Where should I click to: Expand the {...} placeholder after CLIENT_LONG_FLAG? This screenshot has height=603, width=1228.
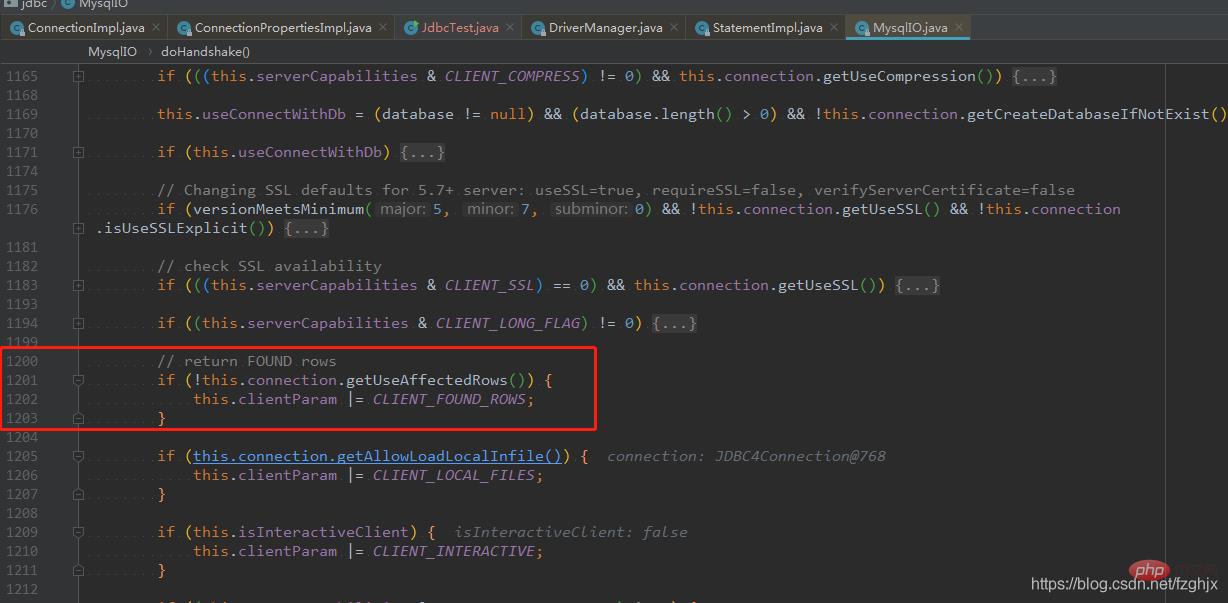[674, 323]
